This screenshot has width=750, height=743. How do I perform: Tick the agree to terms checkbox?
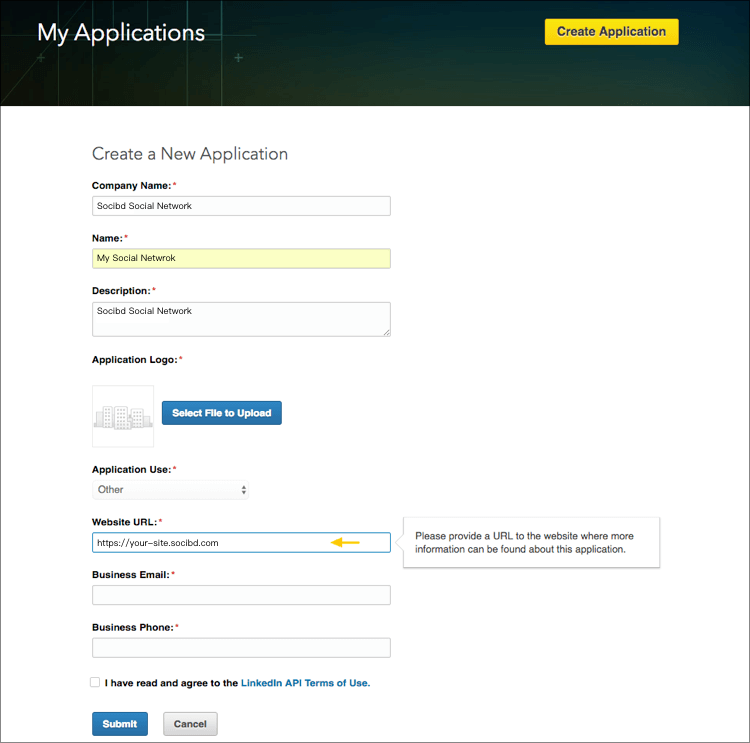[x=95, y=682]
